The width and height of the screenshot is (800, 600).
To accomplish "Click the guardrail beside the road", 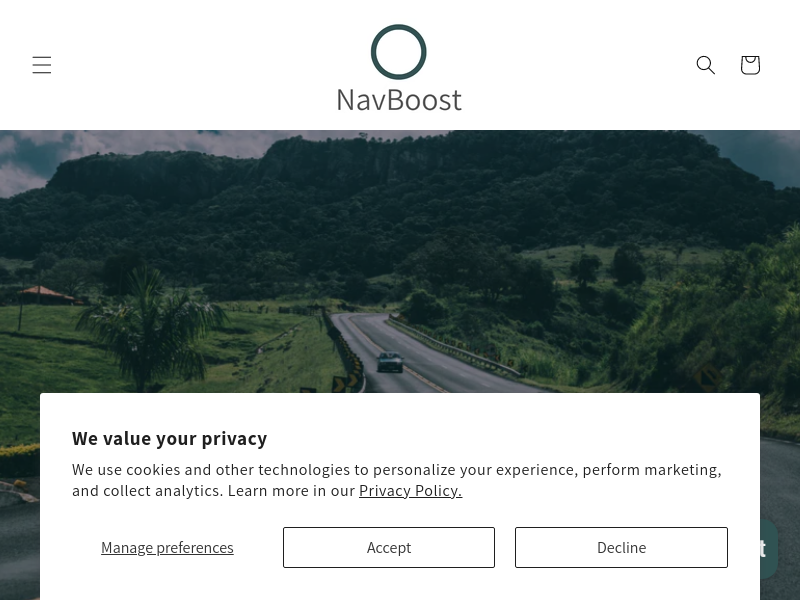I will pos(454,347).
